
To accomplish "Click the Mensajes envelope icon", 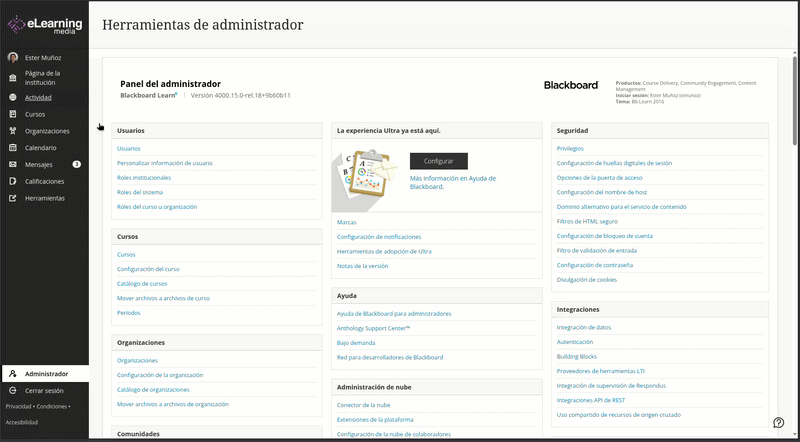I will 13,165.
